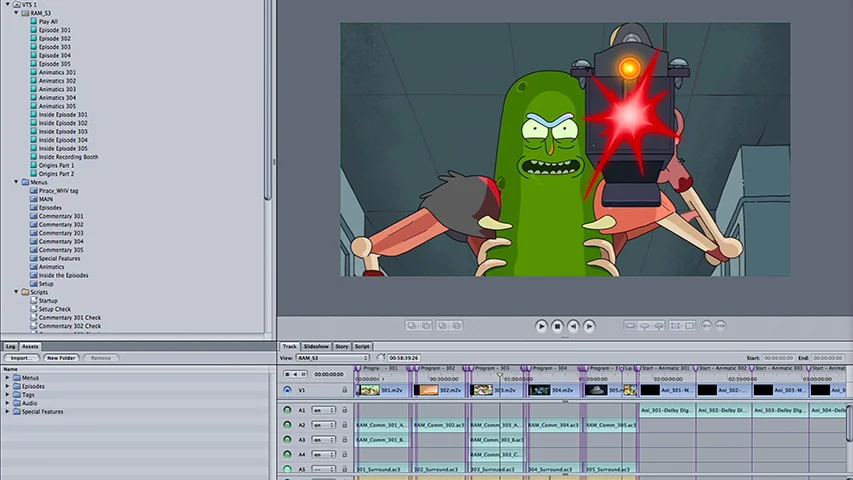This screenshot has height=480, width=853.
Task: Open the A3 language dropdown
Action: tap(324, 439)
